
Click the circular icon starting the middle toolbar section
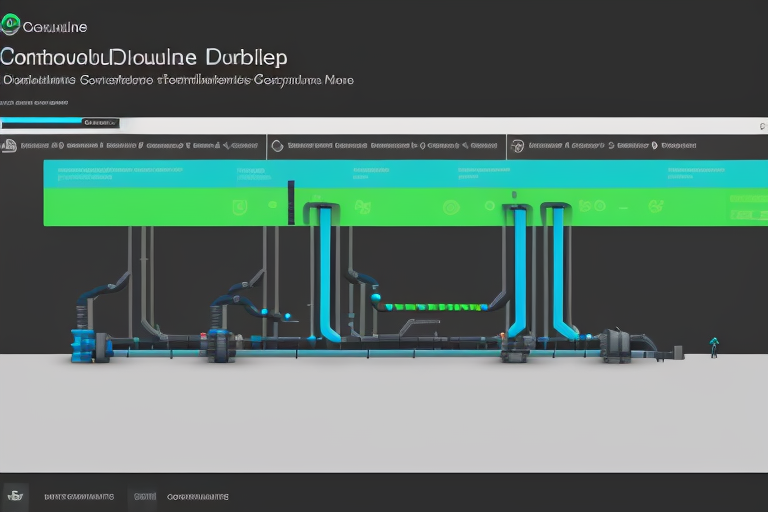click(277, 145)
